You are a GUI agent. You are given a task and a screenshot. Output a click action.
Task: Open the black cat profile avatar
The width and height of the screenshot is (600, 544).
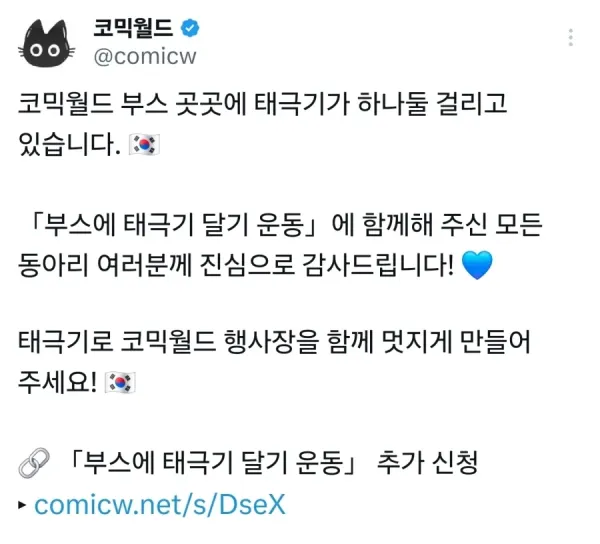coord(47,43)
